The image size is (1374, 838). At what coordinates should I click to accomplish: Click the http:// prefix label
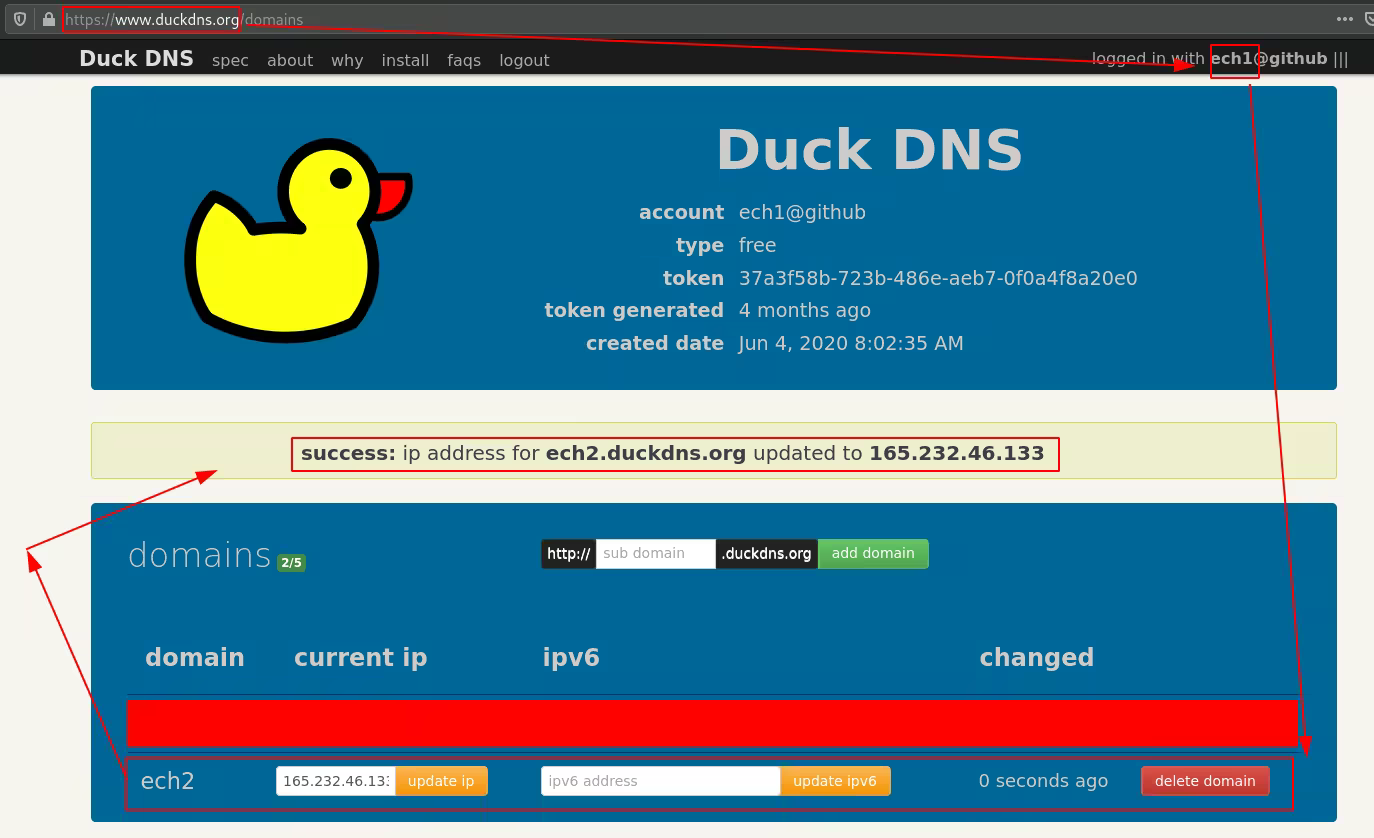pos(569,553)
